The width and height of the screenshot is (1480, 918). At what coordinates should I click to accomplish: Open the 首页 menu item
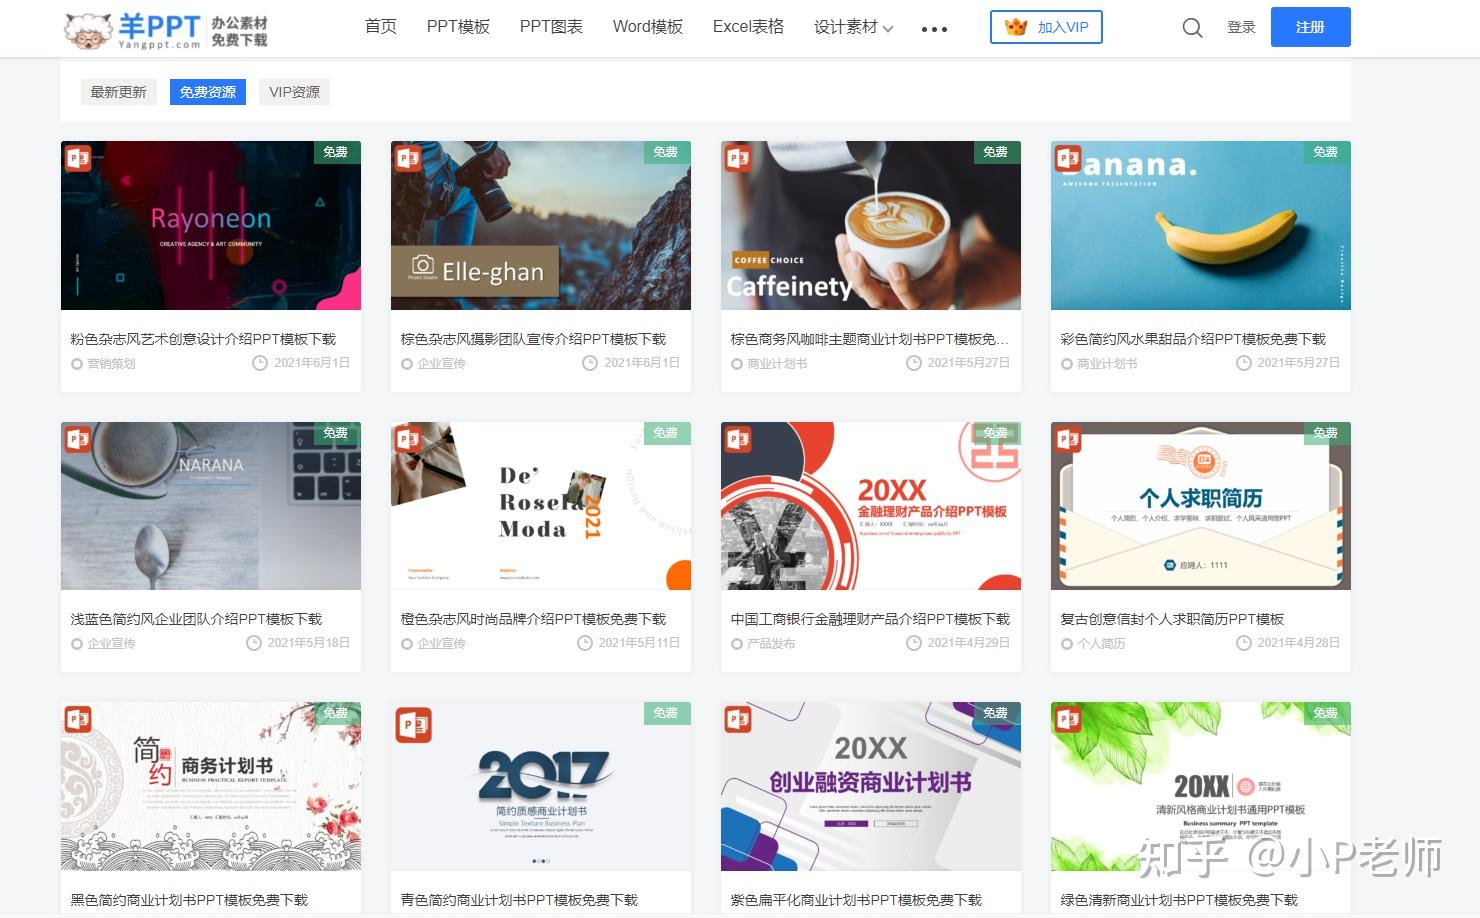coord(380,27)
